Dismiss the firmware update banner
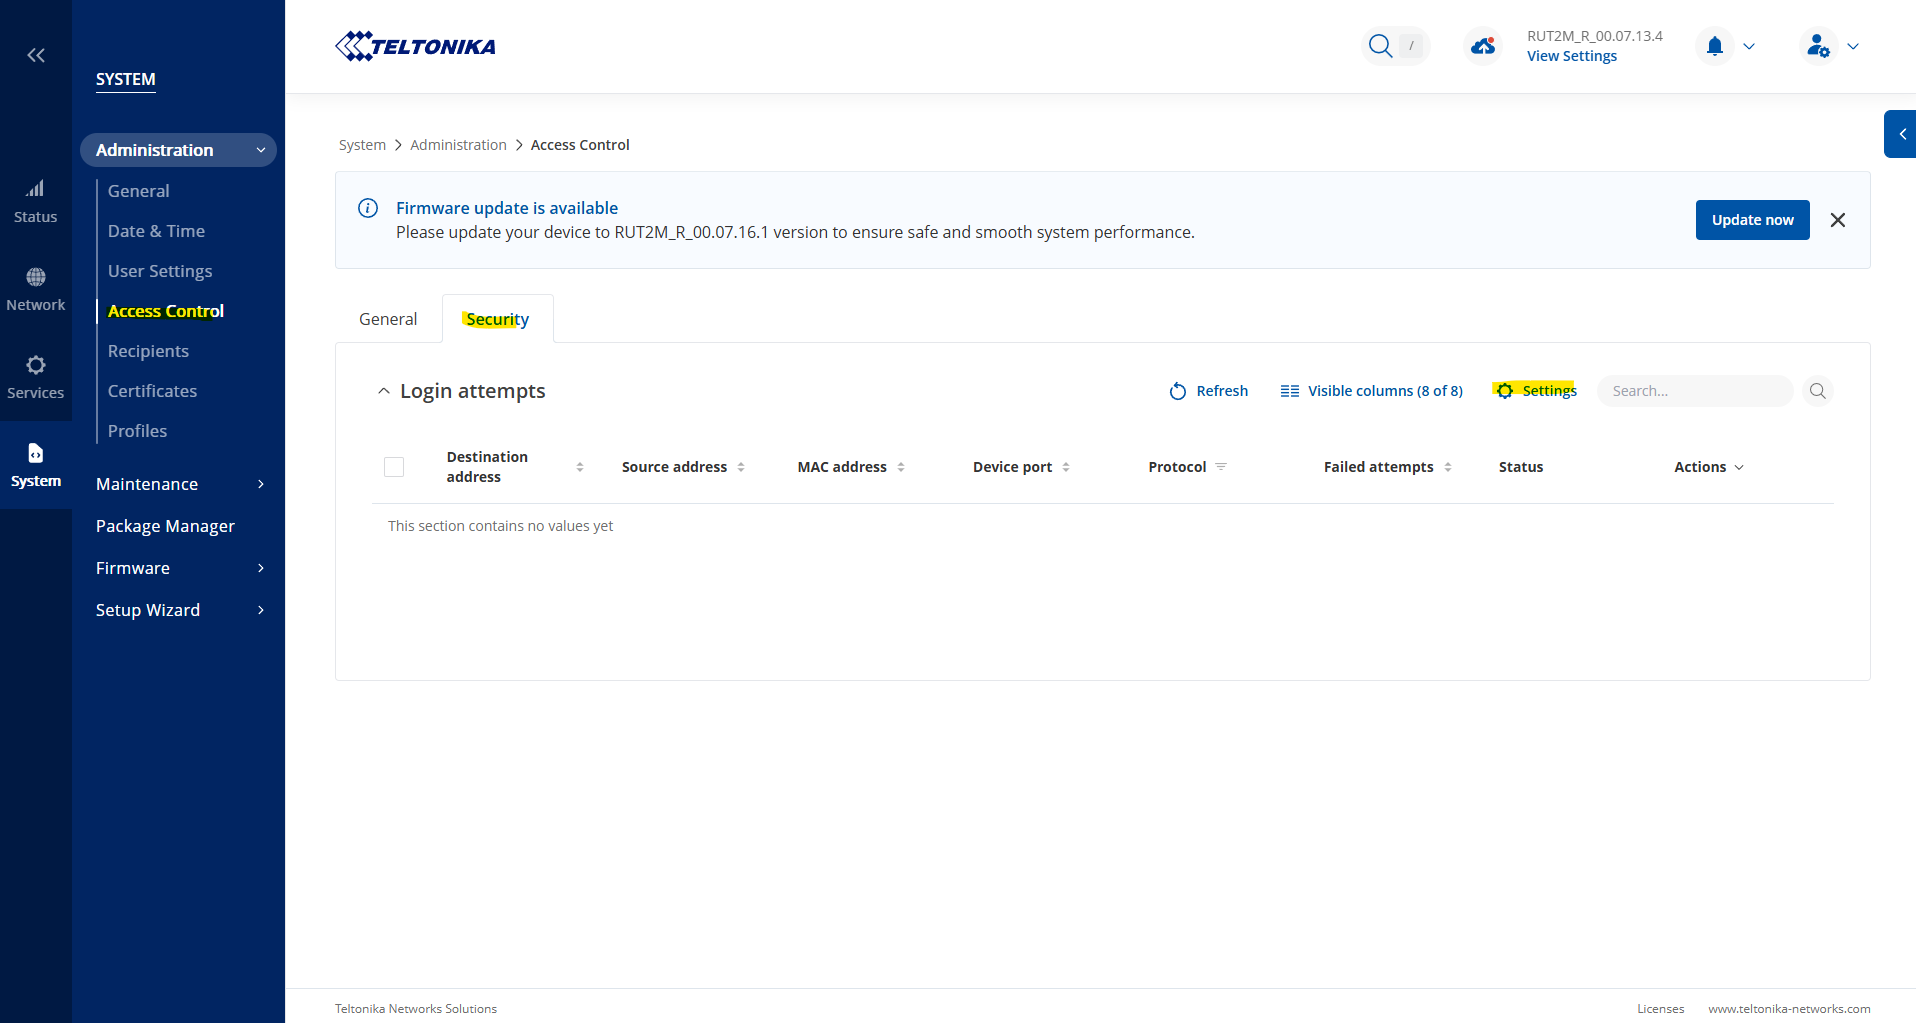The height and width of the screenshot is (1023, 1916). 1838,220
